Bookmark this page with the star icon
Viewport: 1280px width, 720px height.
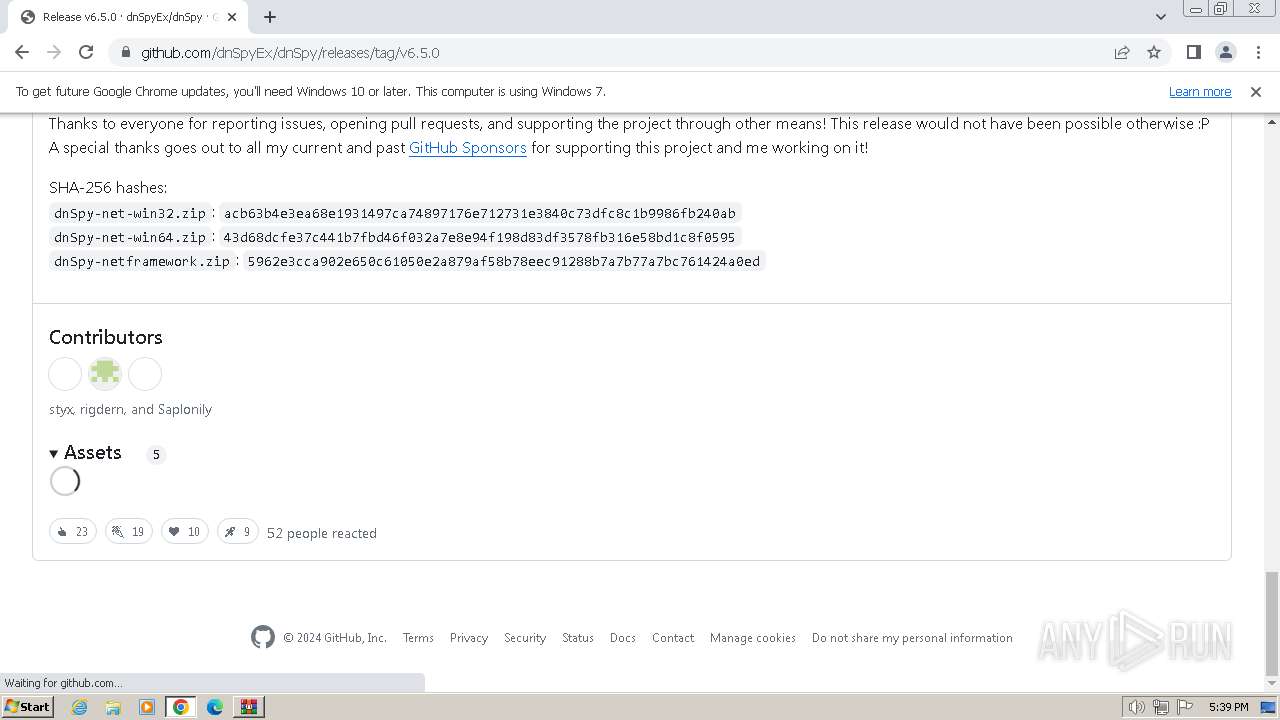(1154, 52)
